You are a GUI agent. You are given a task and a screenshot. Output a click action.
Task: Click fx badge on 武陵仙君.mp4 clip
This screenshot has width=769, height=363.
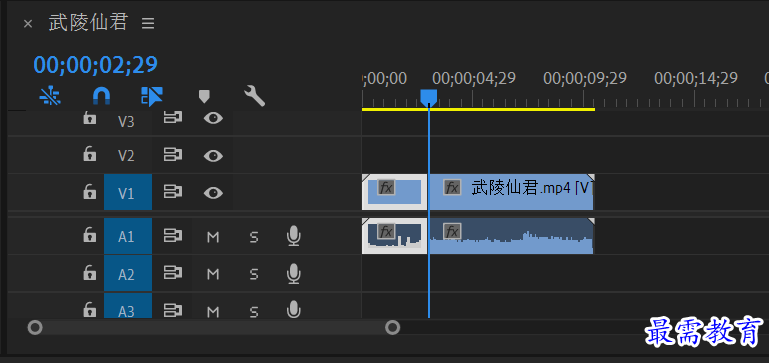(452, 187)
